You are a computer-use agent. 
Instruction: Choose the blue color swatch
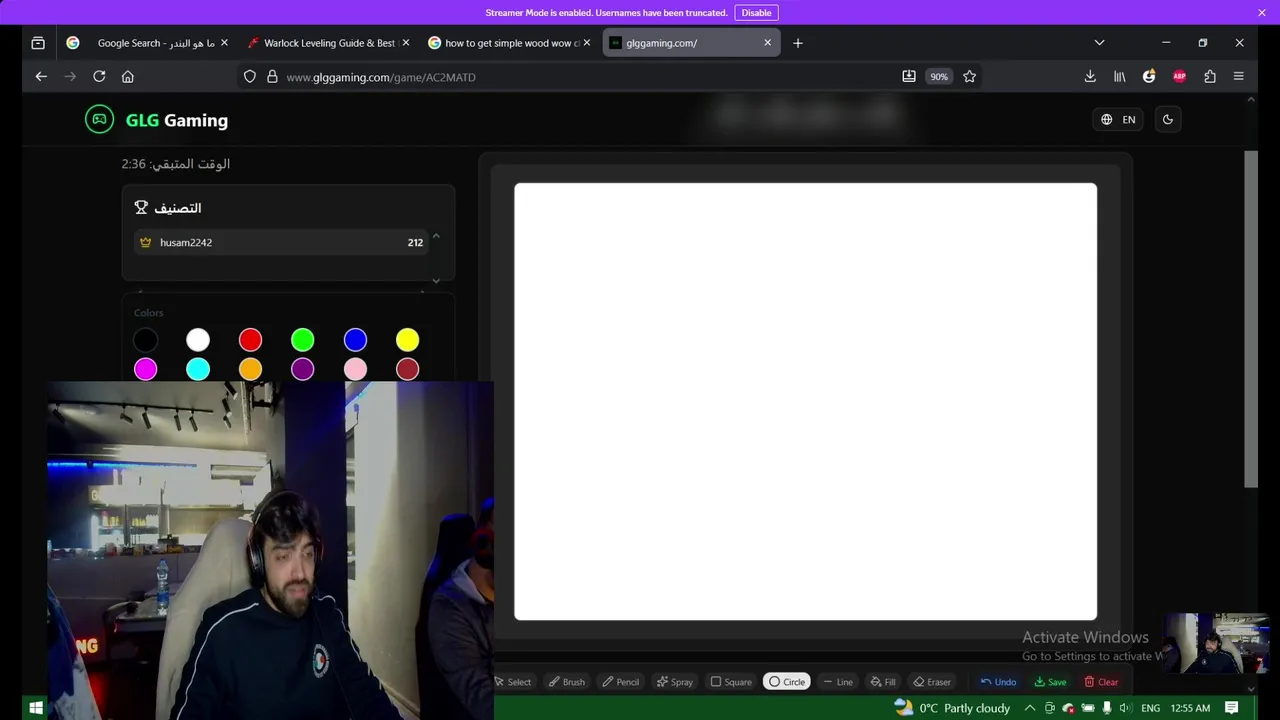click(x=355, y=340)
